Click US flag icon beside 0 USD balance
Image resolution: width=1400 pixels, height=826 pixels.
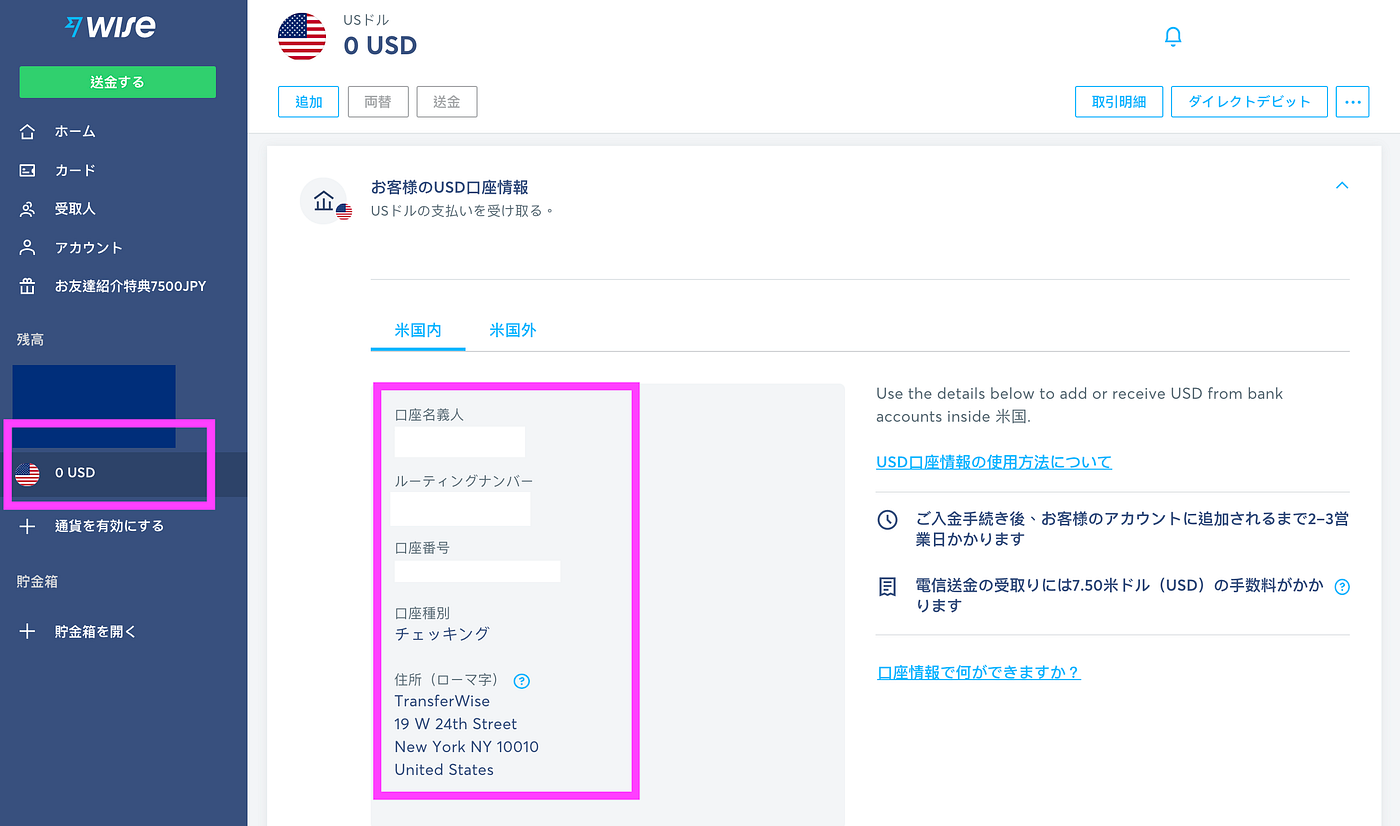tap(27, 474)
